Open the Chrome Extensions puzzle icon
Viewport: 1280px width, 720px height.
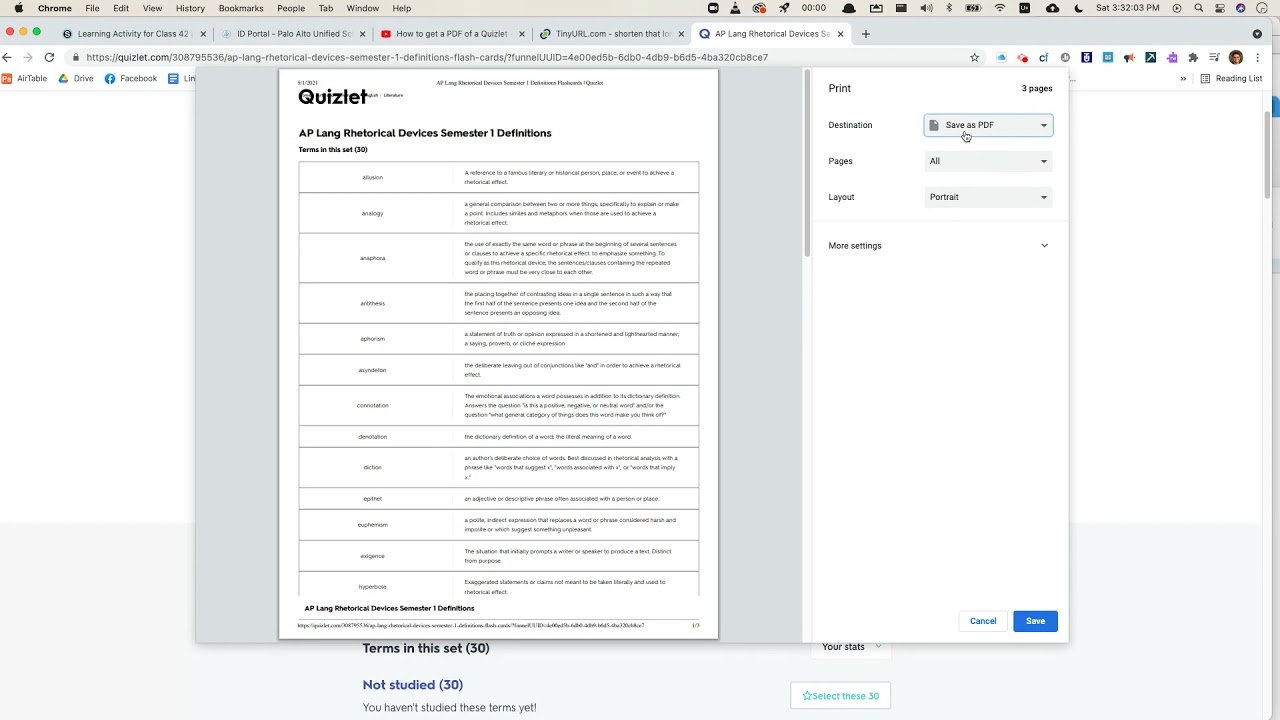pyautogui.click(x=1193, y=58)
